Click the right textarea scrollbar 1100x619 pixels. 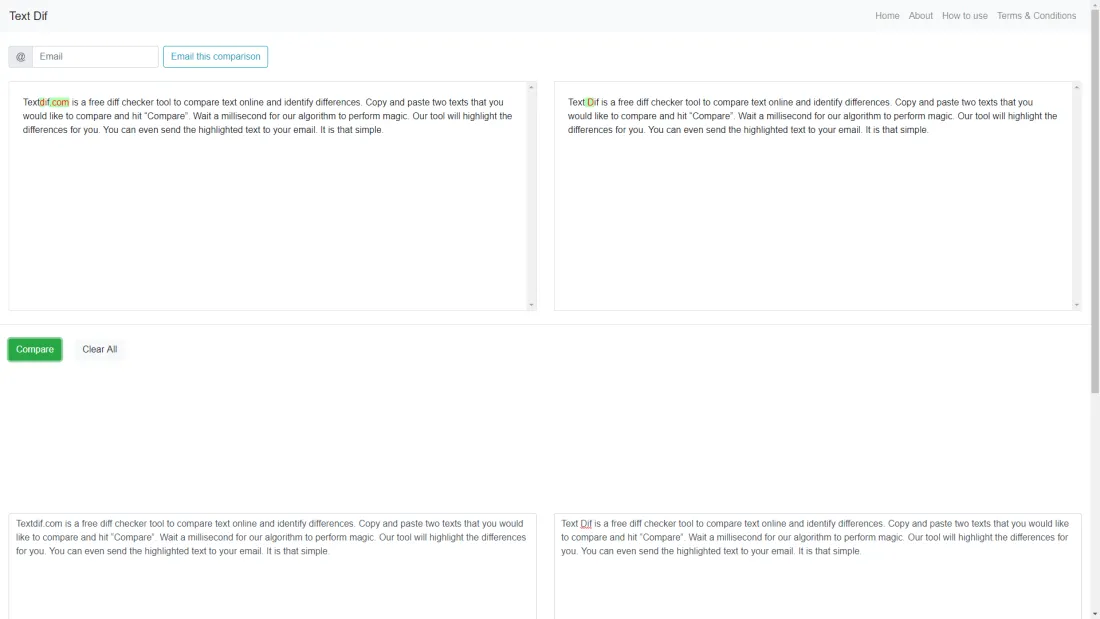point(1076,195)
